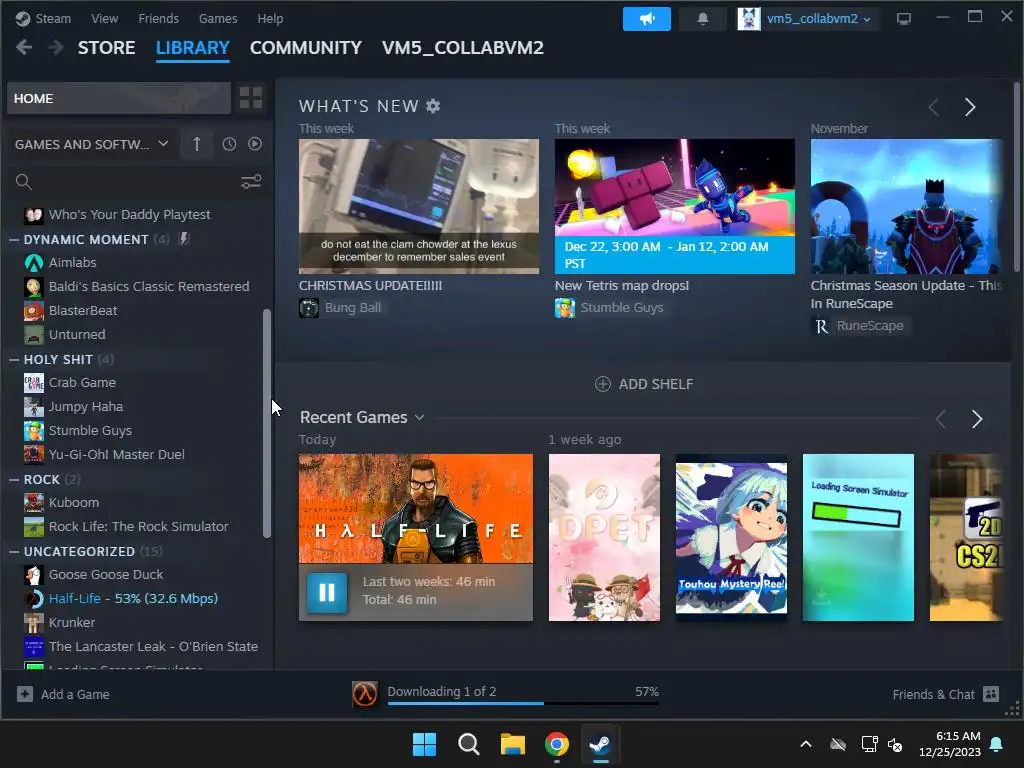Open the Games menu
1024x768 pixels.
point(218,18)
